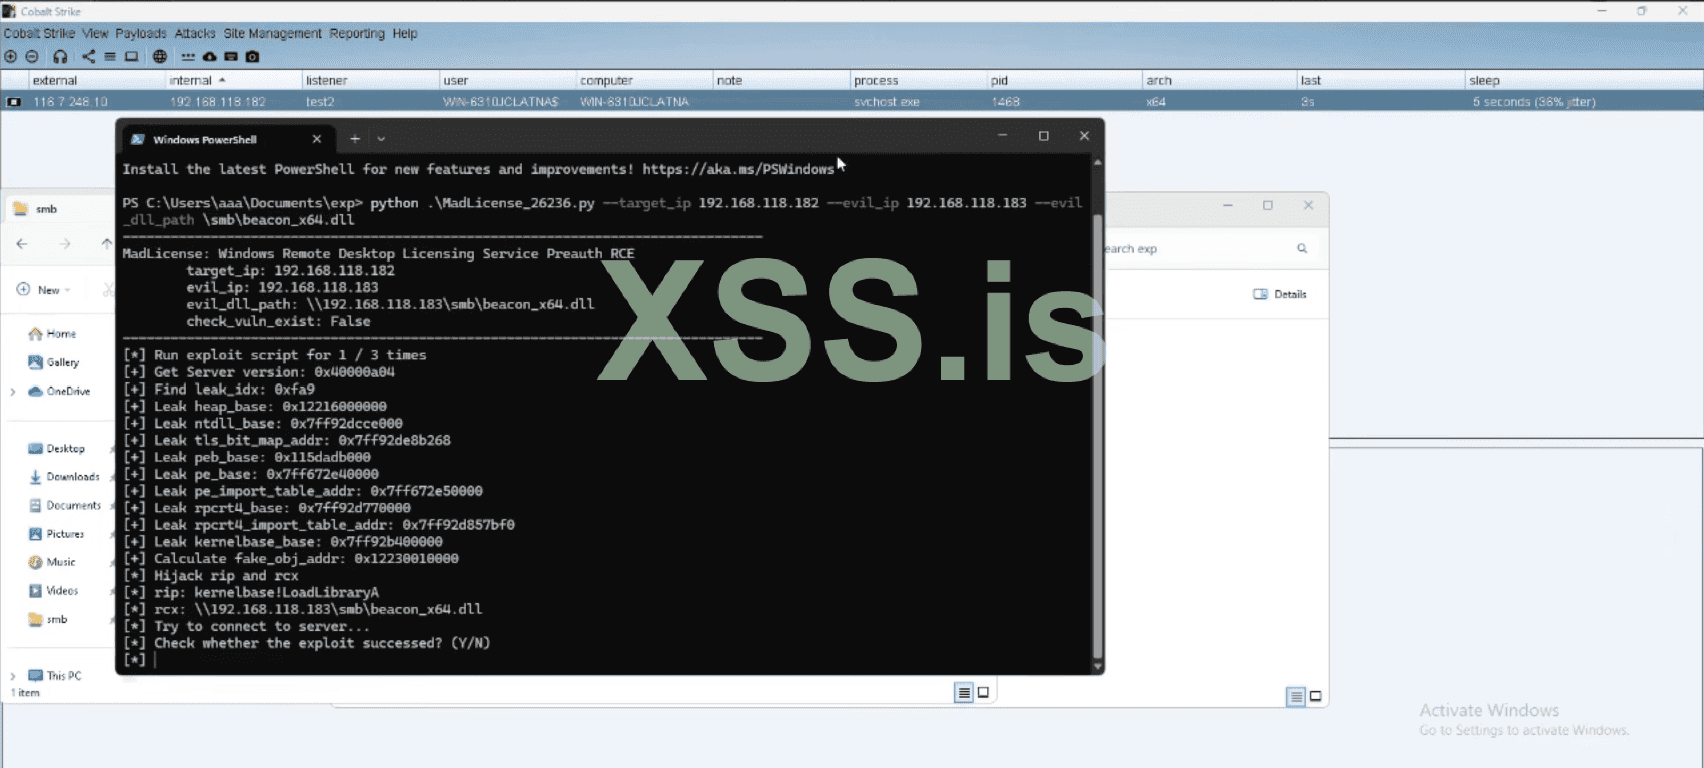Image resolution: width=1704 pixels, height=768 pixels.
Task: Expand the OneDrive tree node
Action: pyautogui.click(x=13, y=392)
